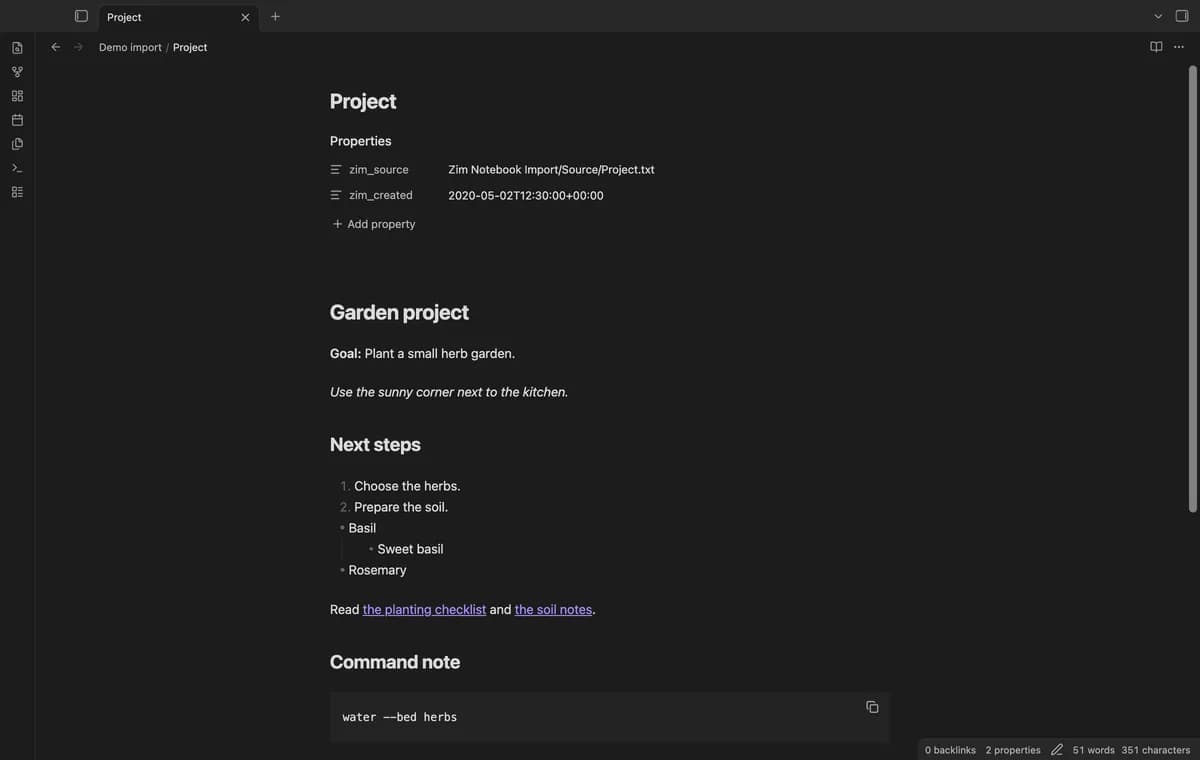The image size is (1200, 760).
Task: Click the 351 characters status entry
Action: point(1156,750)
